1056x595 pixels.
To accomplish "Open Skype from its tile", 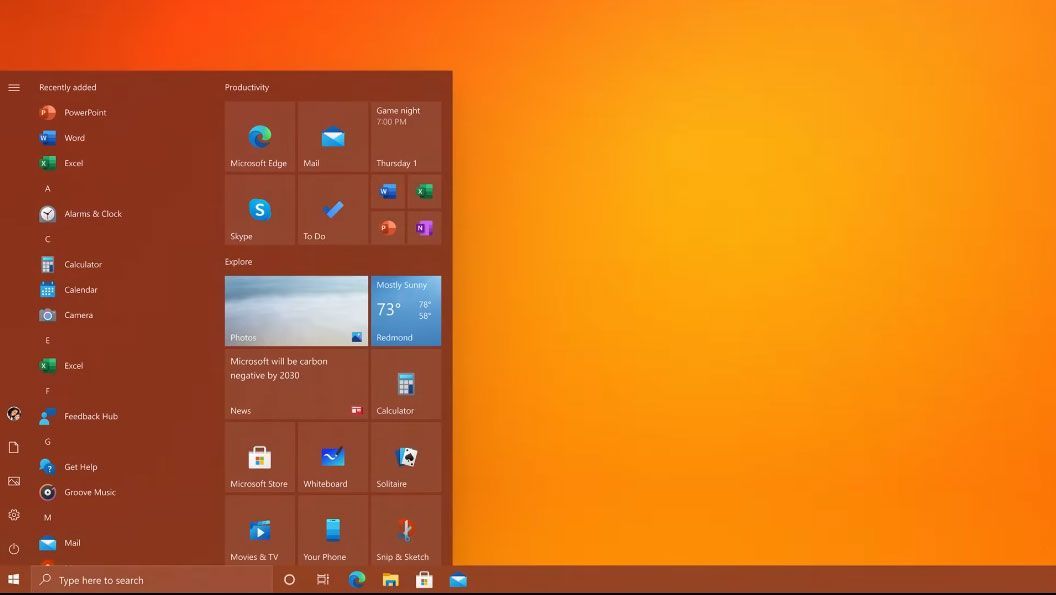I will [x=259, y=209].
